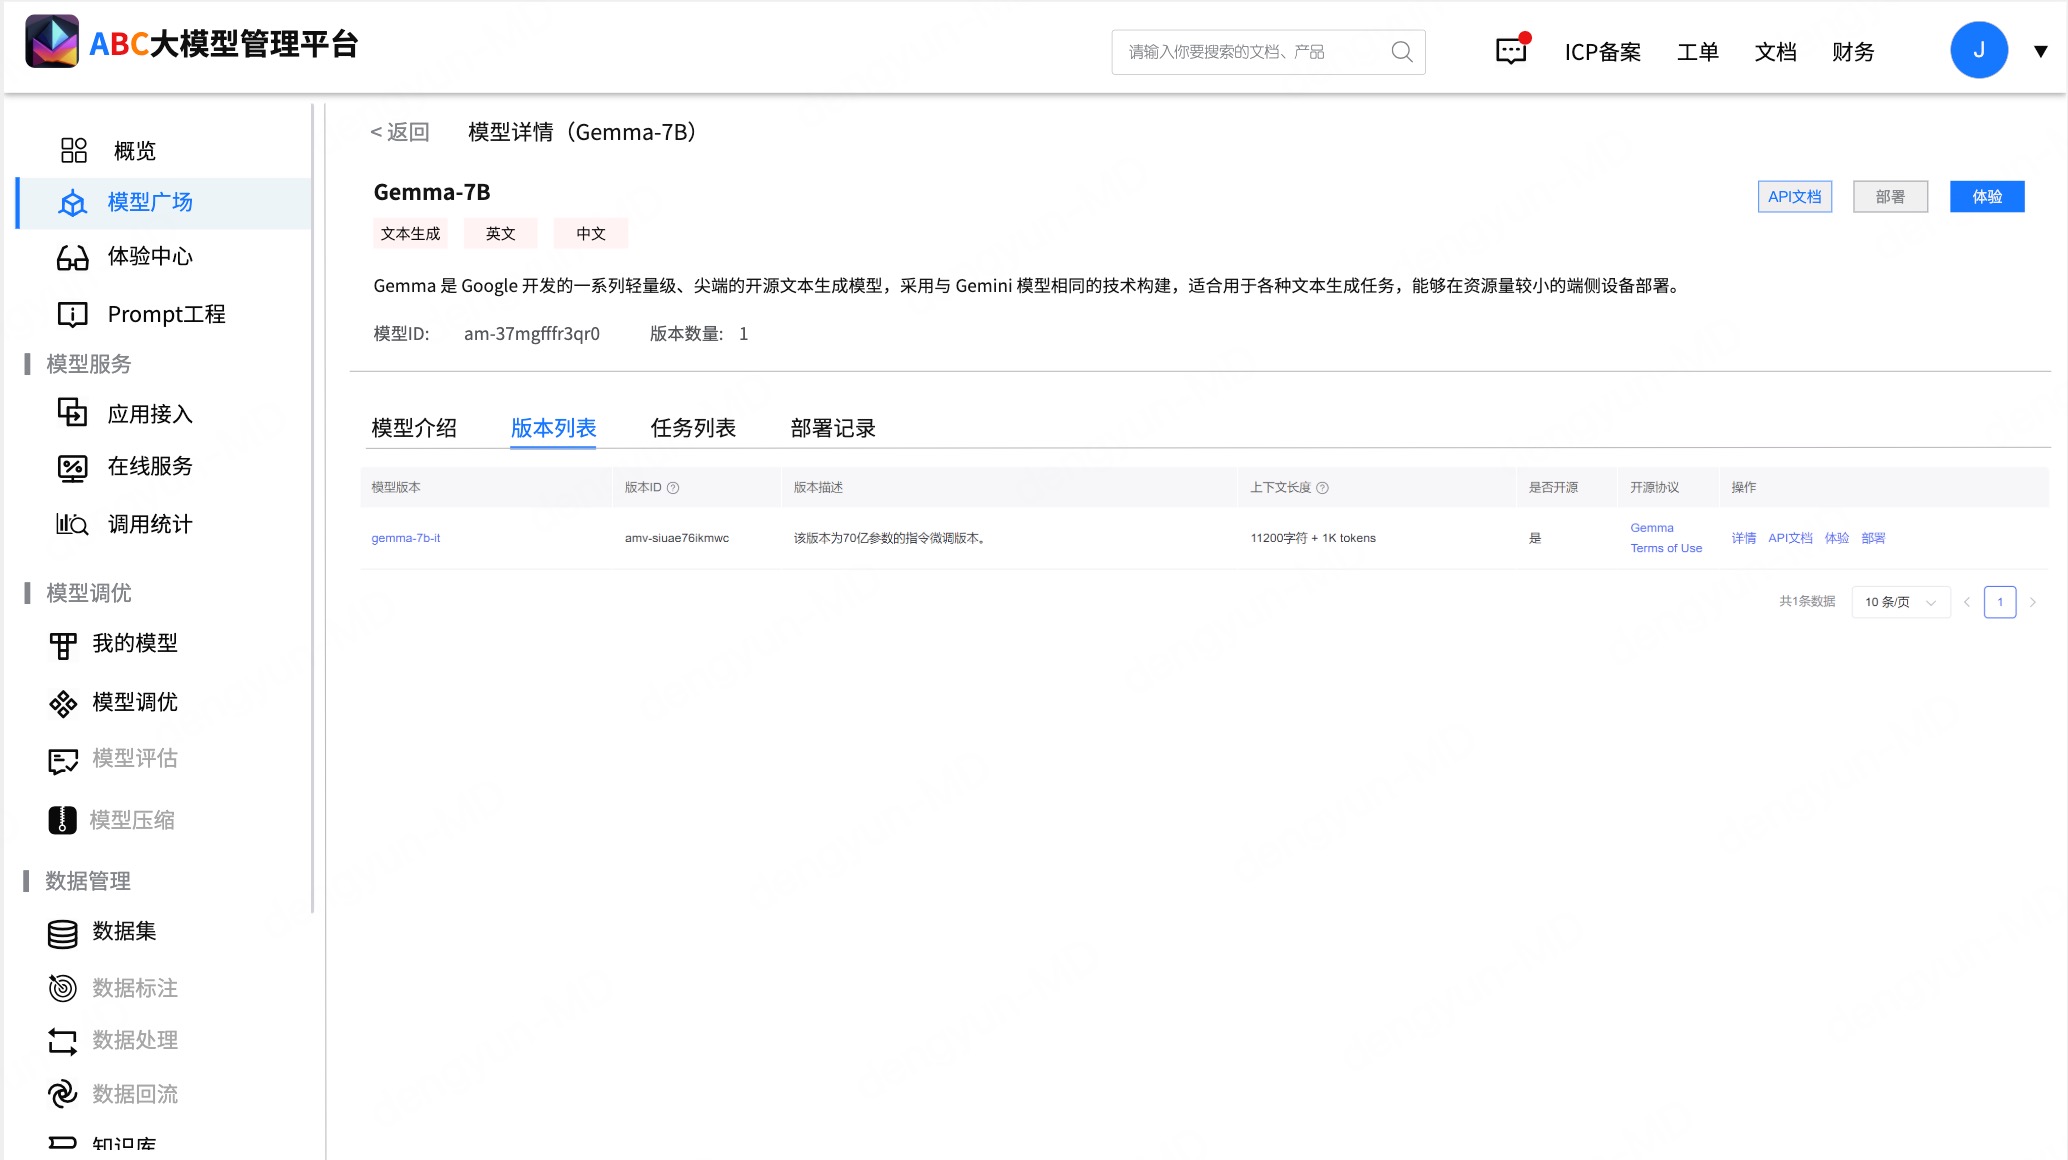This screenshot has width=2068, height=1160.
Task: Click the 数据集 database icon
Action: tap(62, 933)
